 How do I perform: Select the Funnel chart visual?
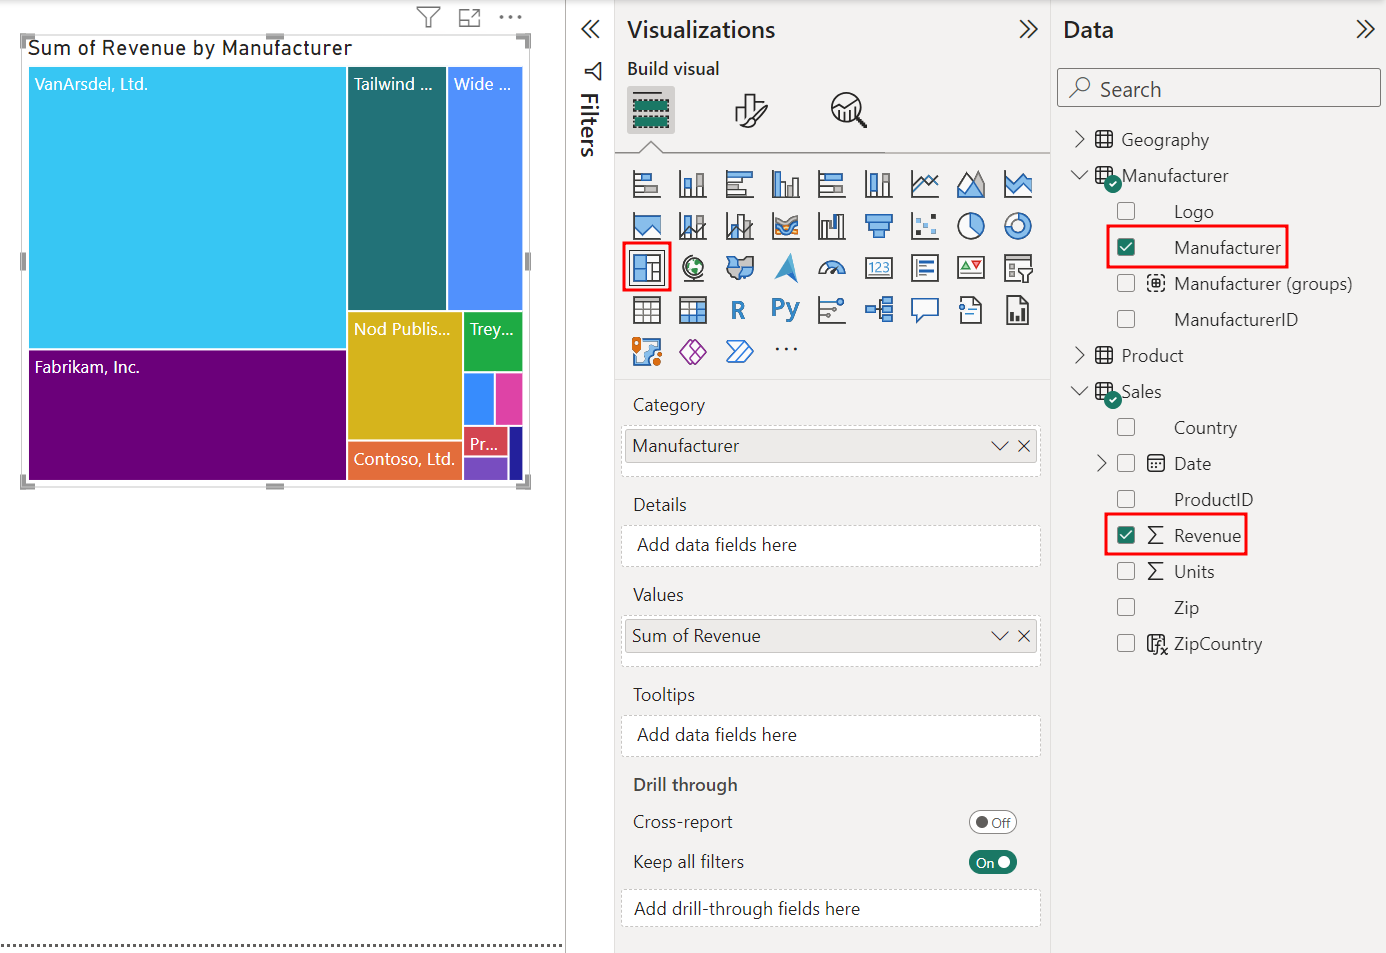[x=879, y=226]
